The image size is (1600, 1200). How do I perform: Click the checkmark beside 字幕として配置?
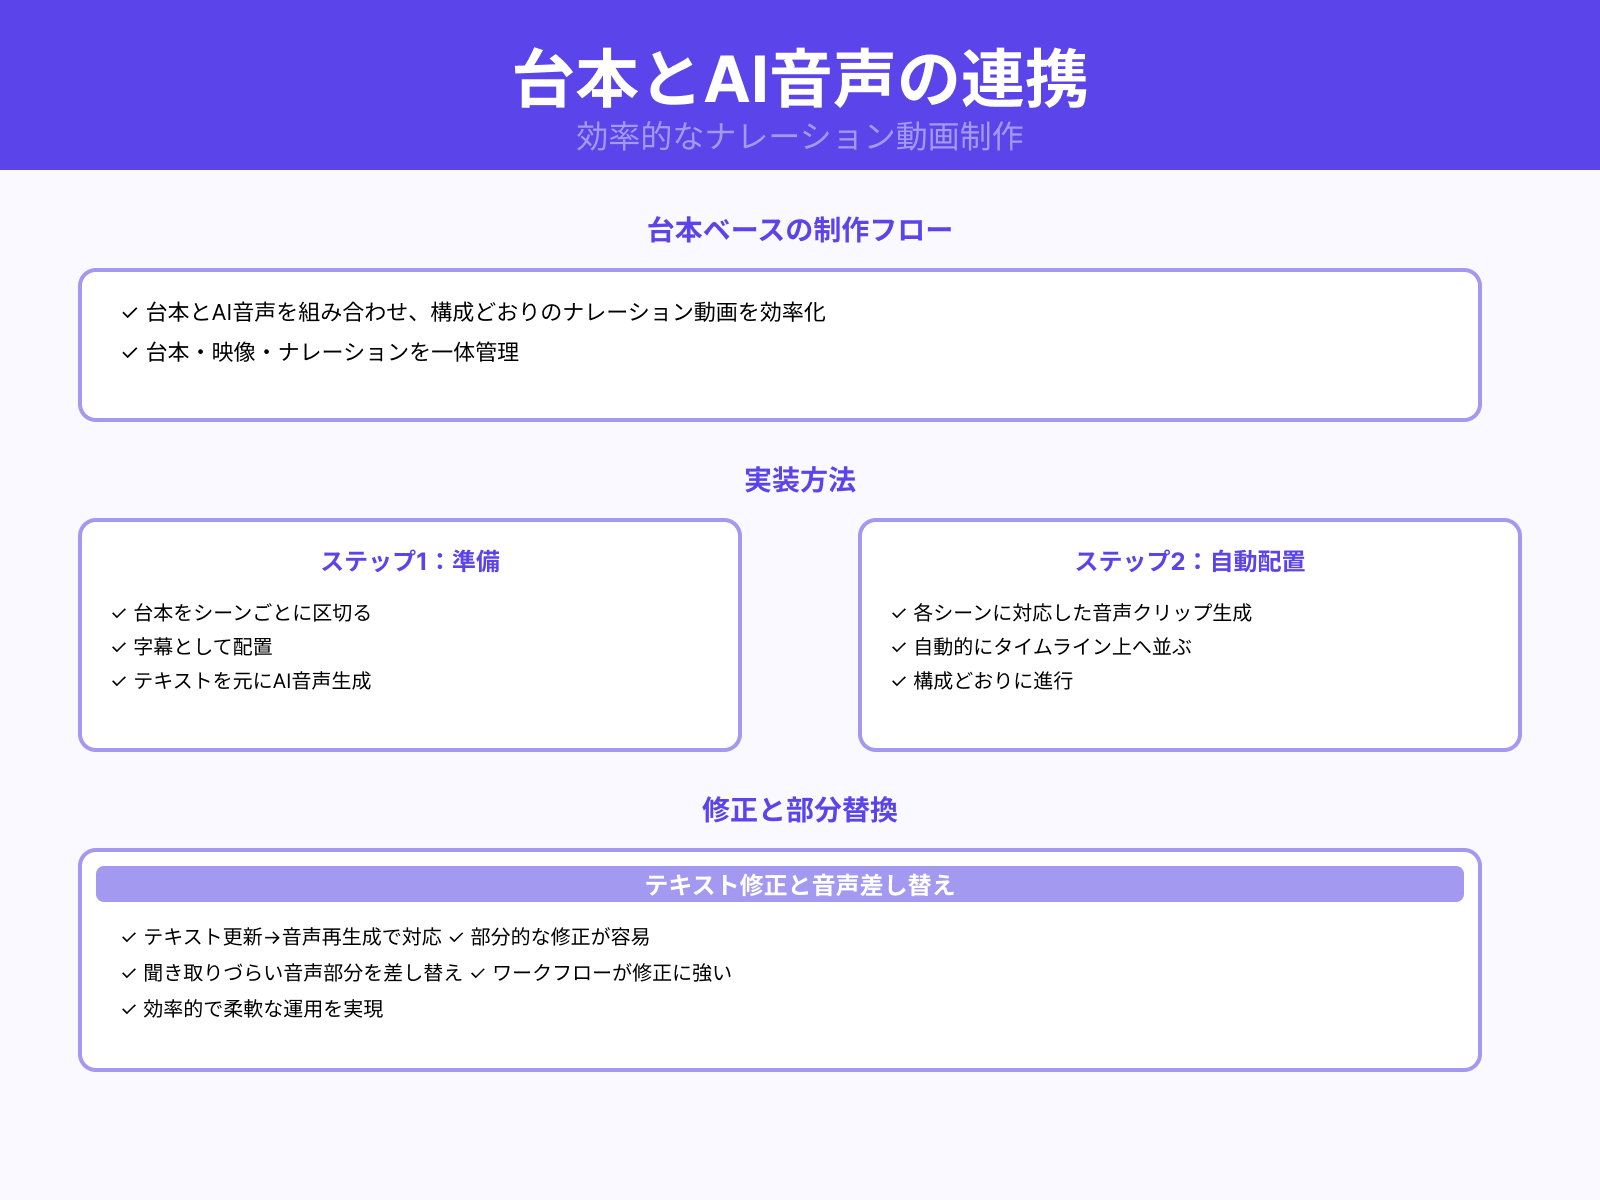[117, 648]
